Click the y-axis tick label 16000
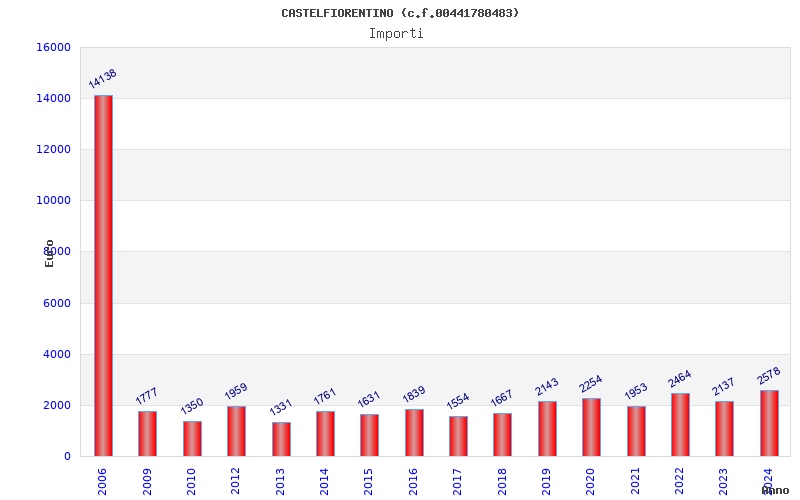 [54, 47]
